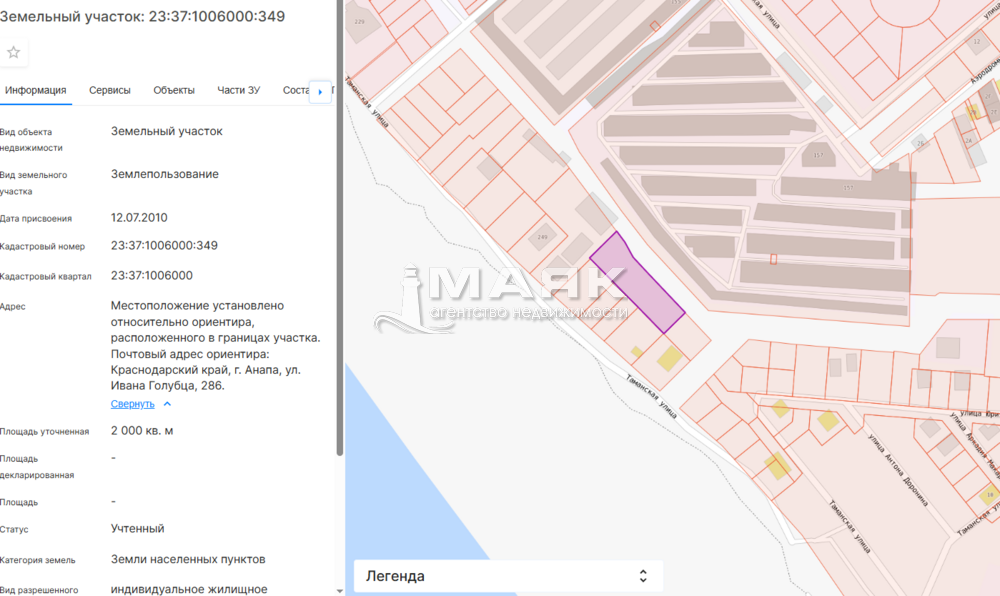Click the cadastral number value 23:37:1006000:349

point(164,246)
